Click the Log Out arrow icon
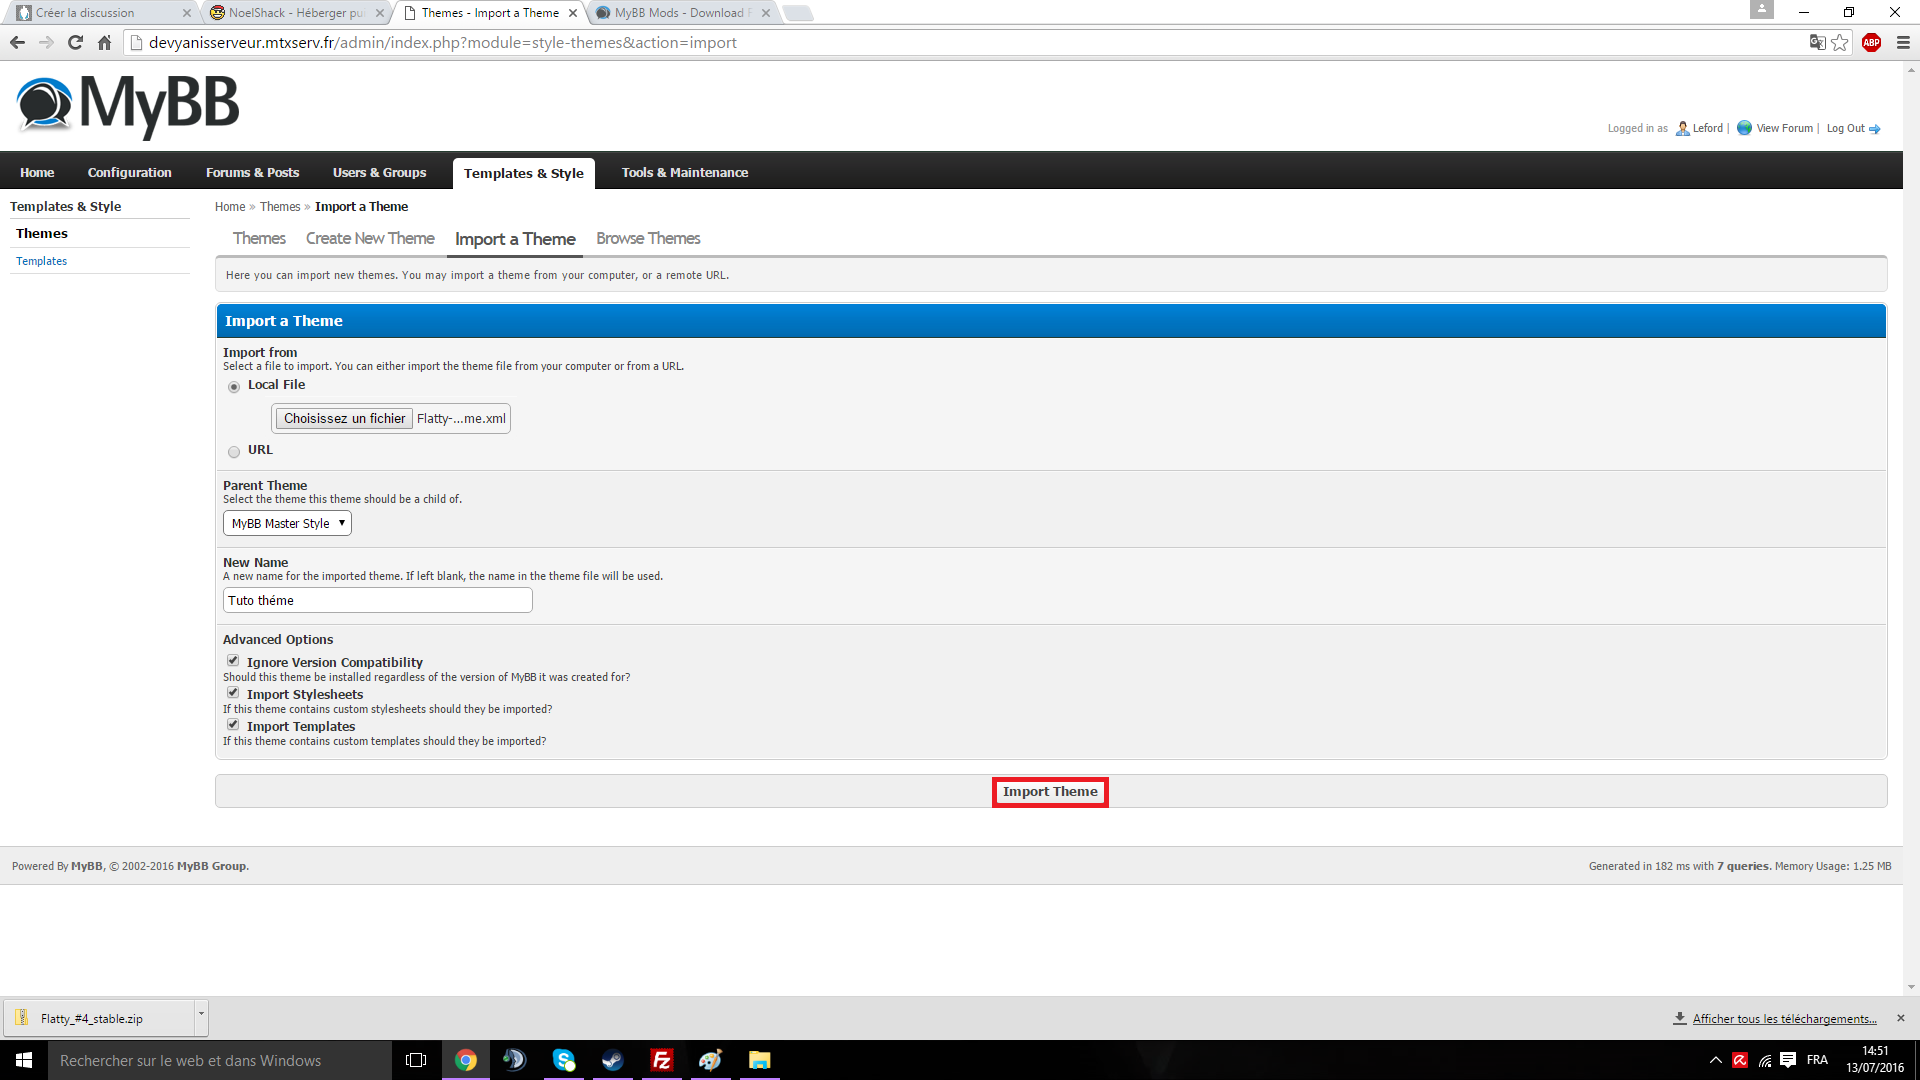The image size is (1920, 1080). pos(1875,129)
